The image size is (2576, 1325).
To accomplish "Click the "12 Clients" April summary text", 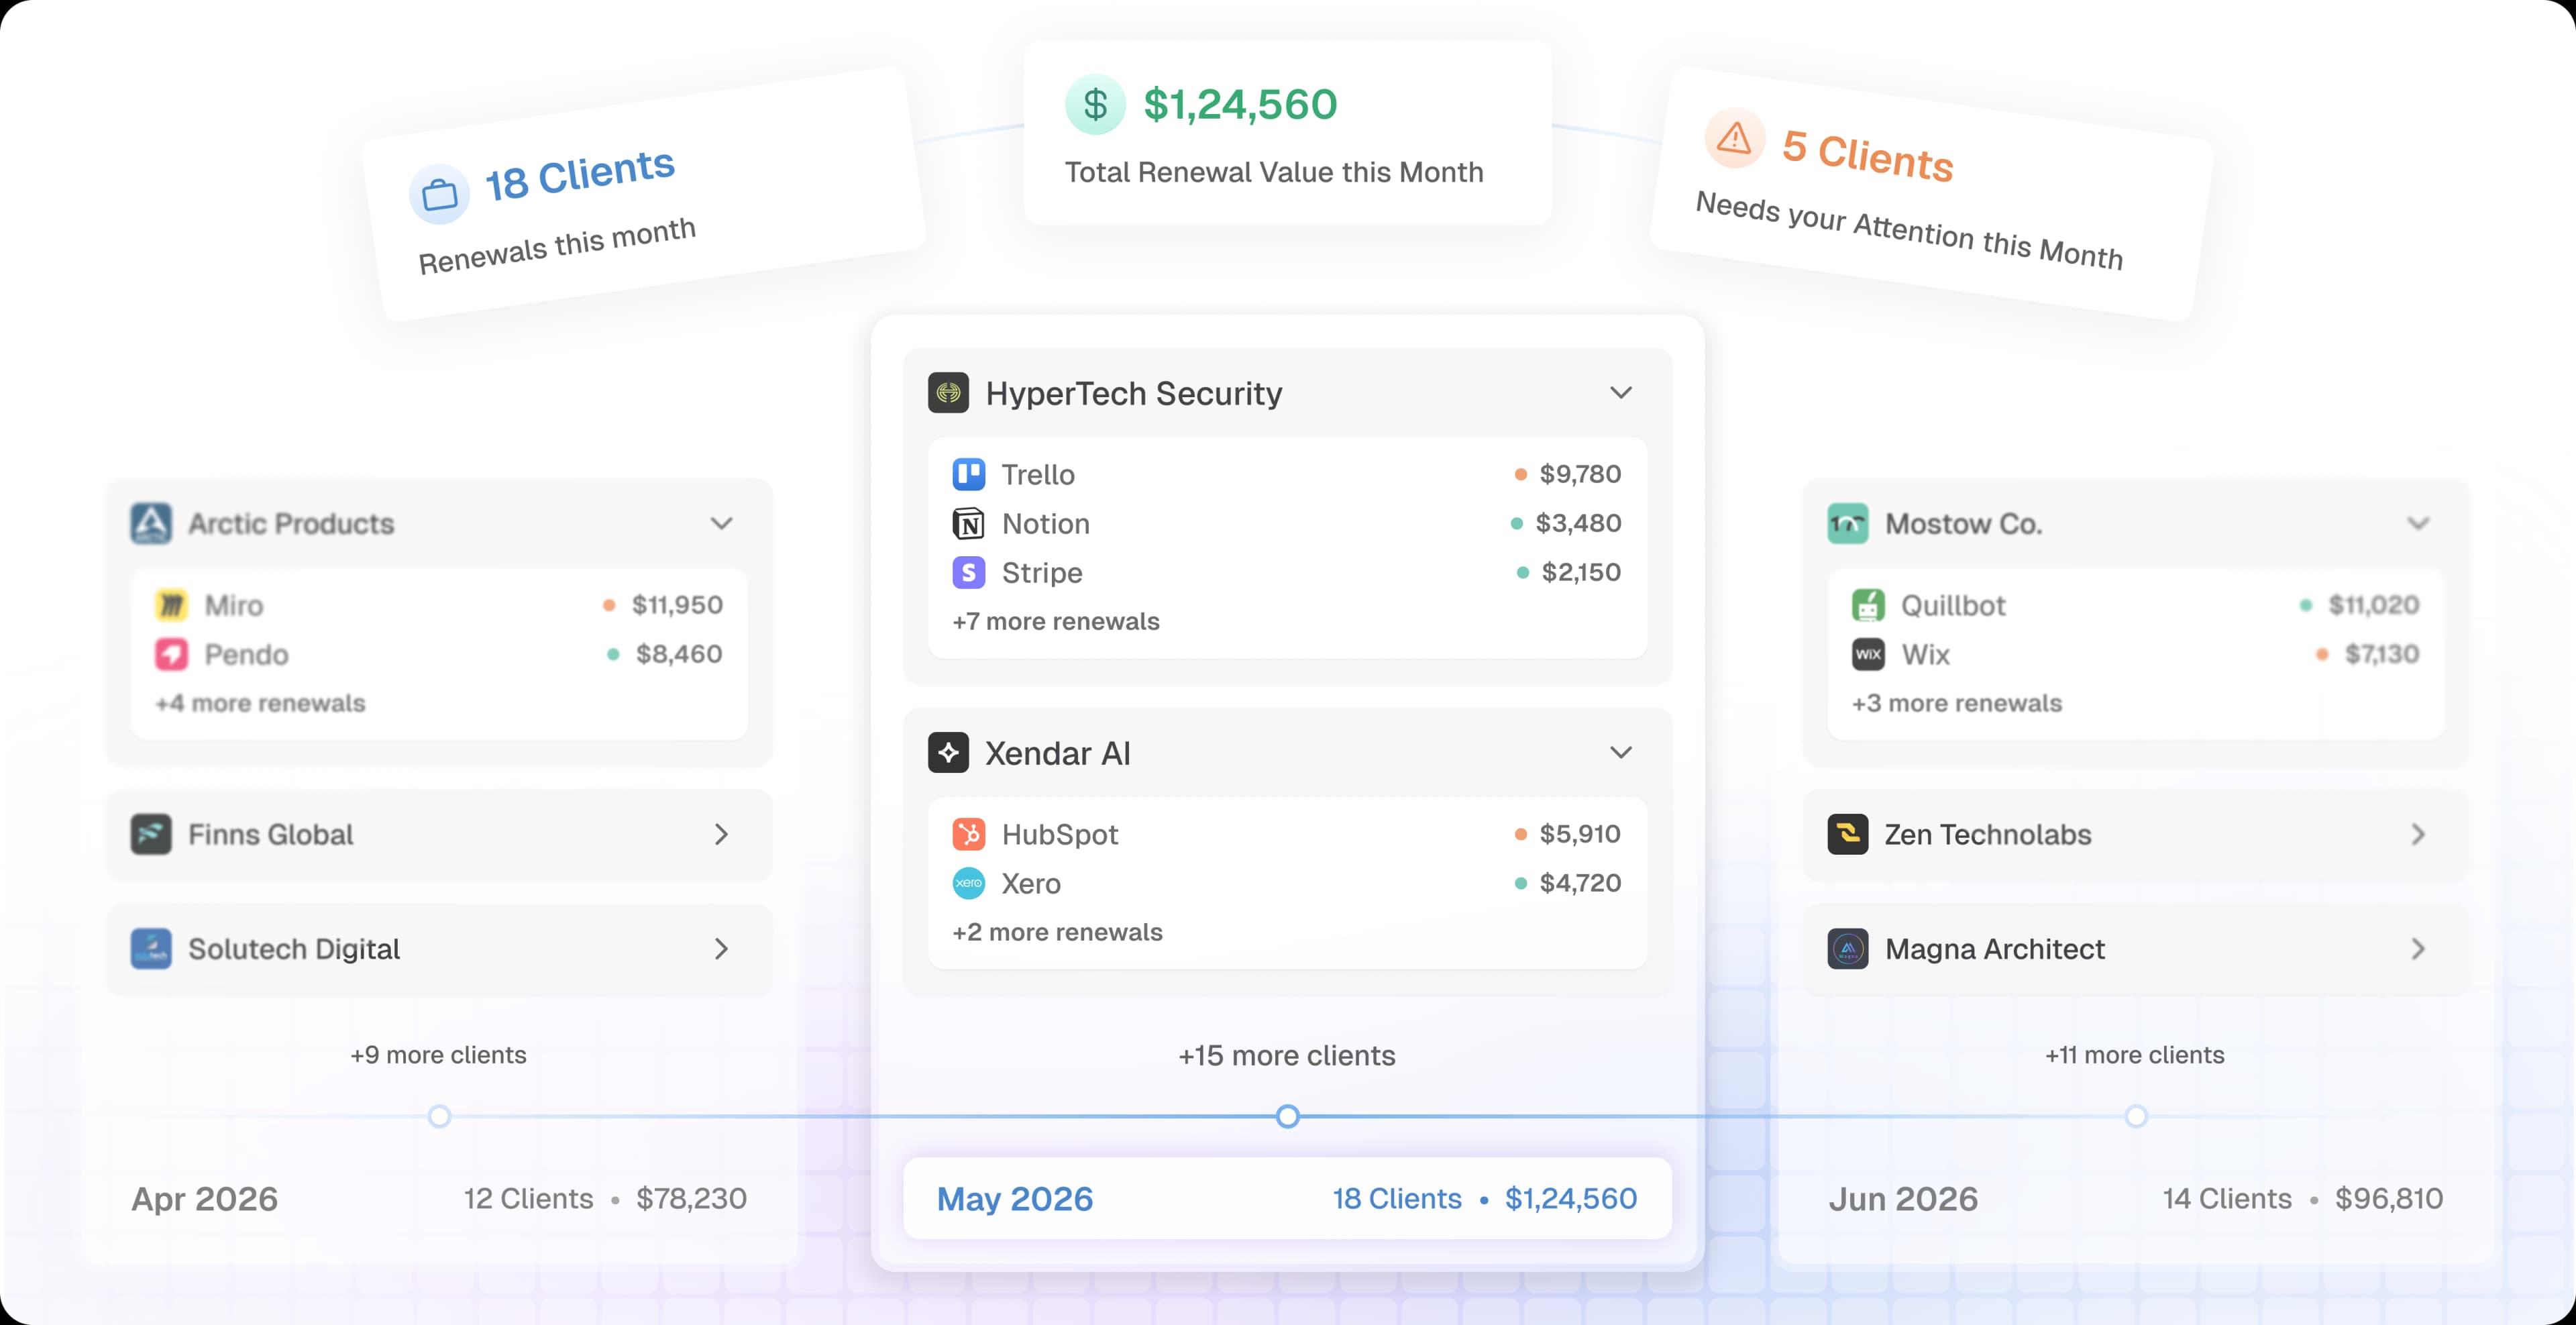I will pos(528,1198).
